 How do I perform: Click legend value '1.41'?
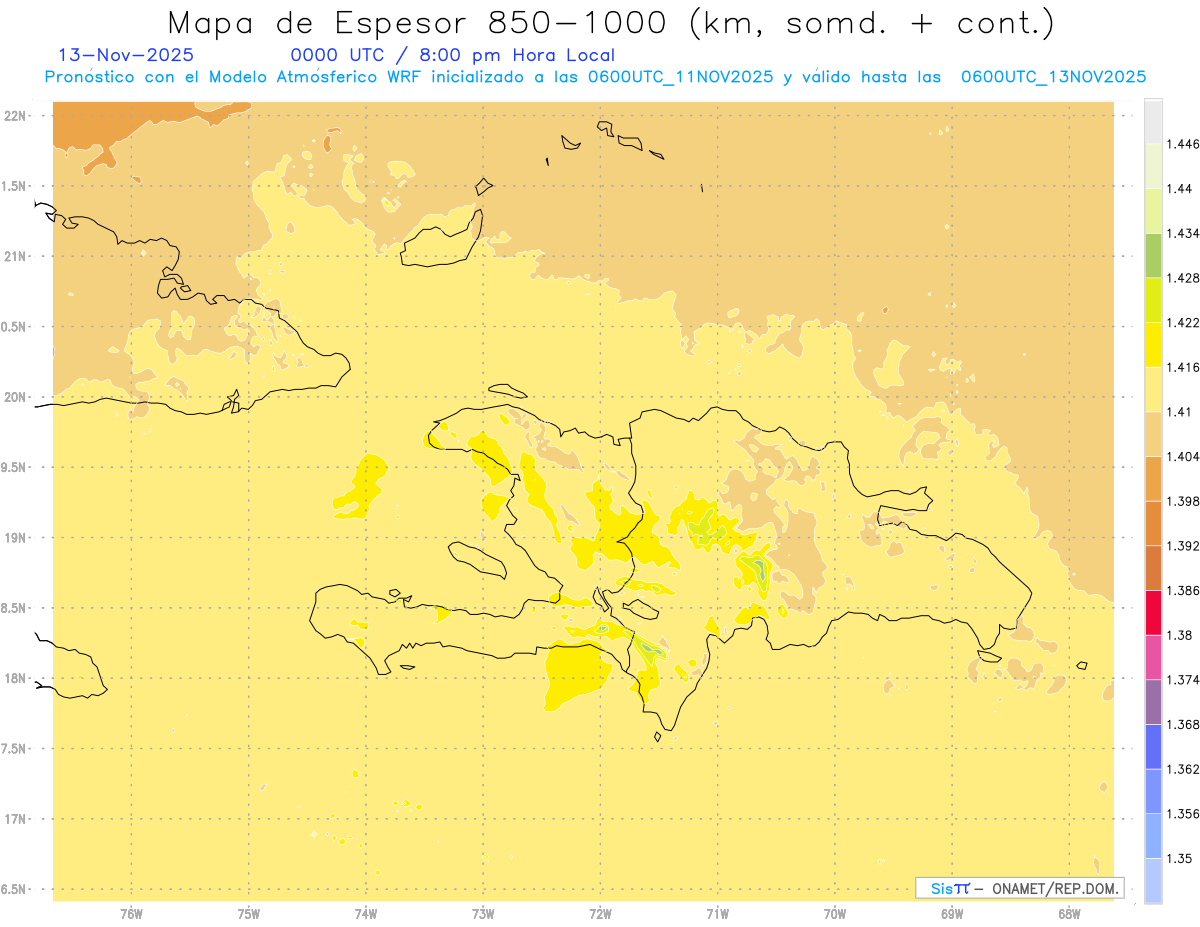1179,412
